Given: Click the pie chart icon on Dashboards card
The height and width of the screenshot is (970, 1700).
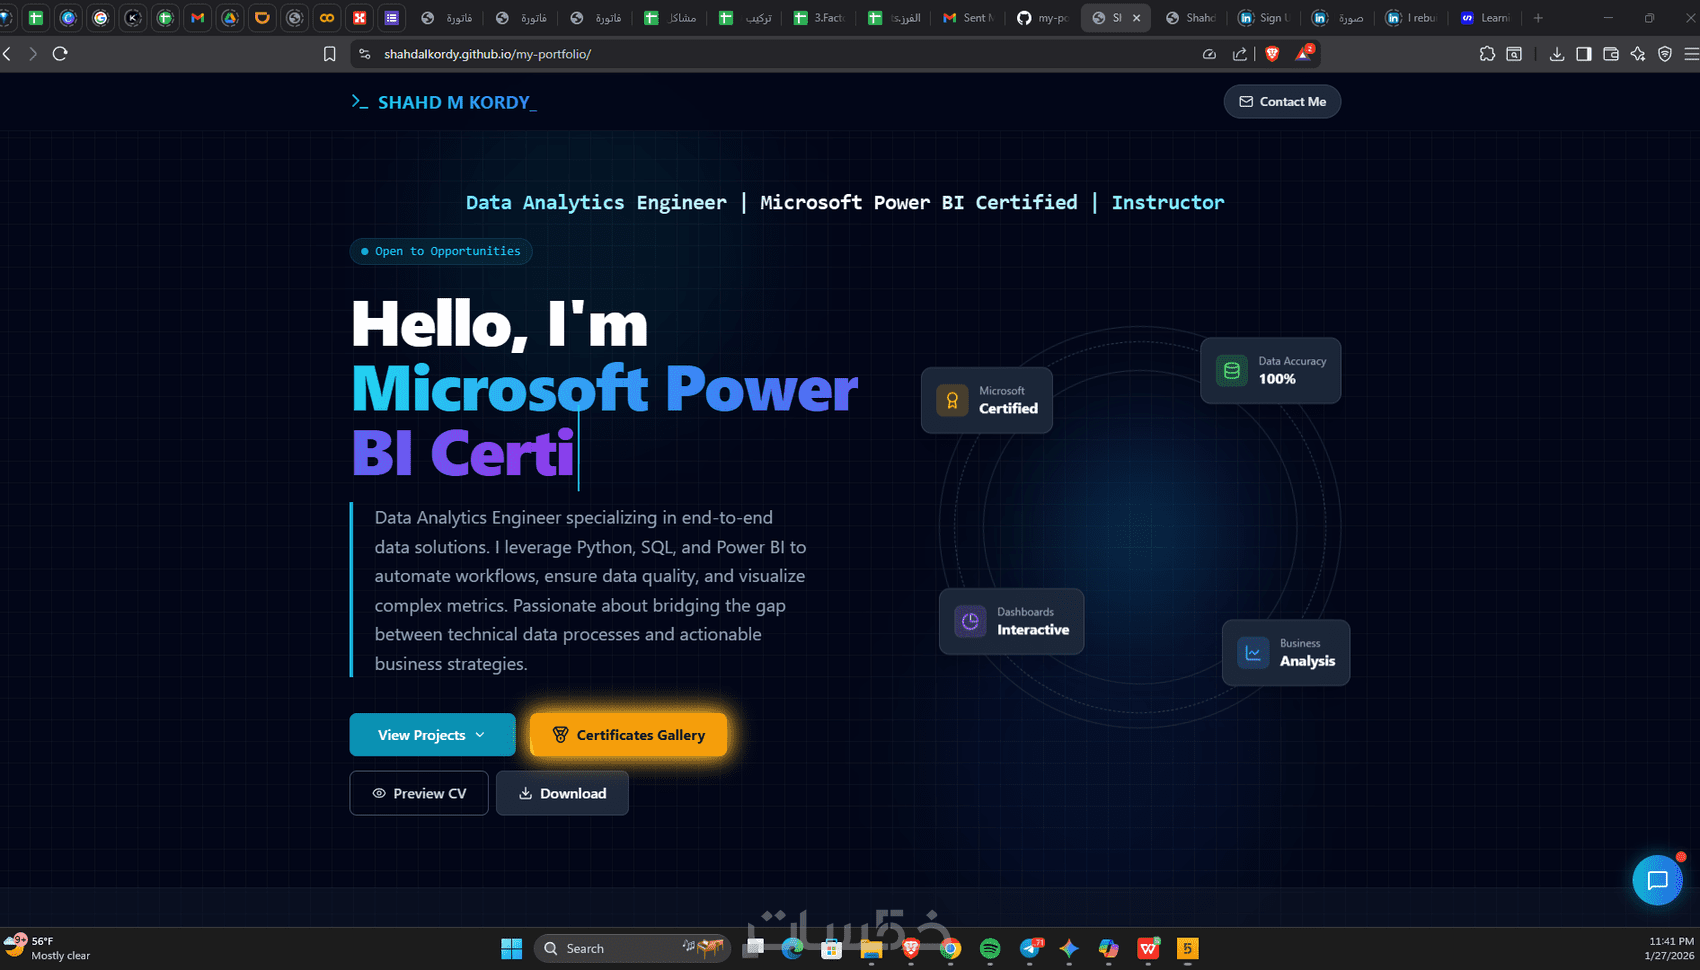Looking at the screenshot, I should (x=970, y=621).
